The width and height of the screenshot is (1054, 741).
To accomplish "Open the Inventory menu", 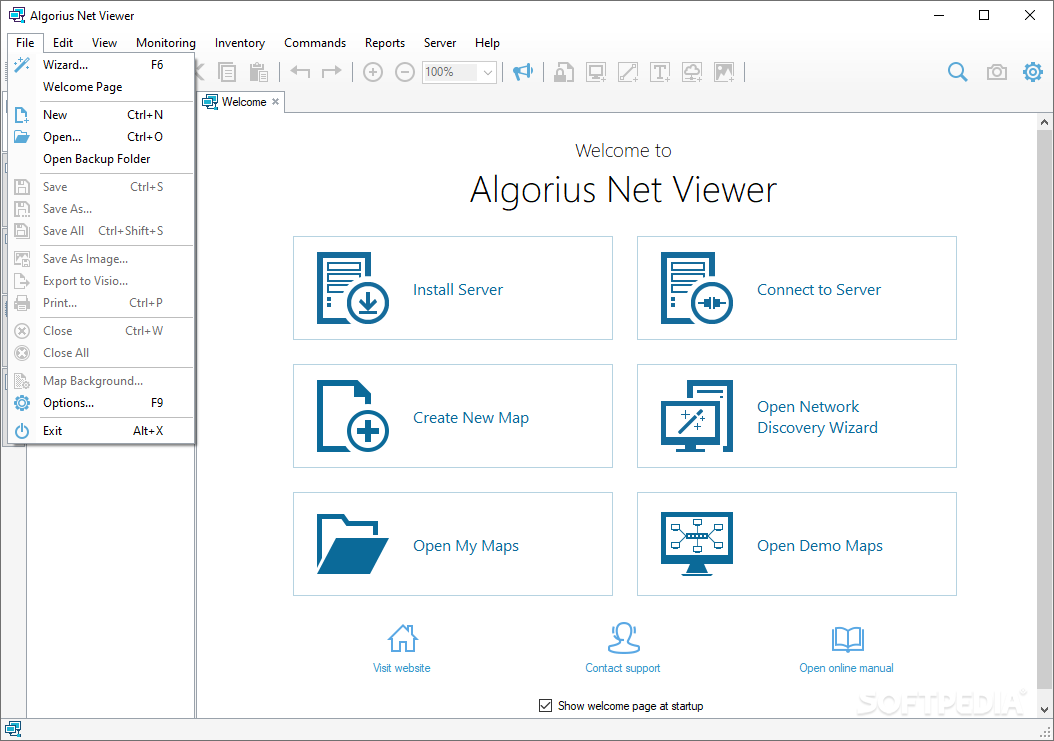I will (240, 42).
